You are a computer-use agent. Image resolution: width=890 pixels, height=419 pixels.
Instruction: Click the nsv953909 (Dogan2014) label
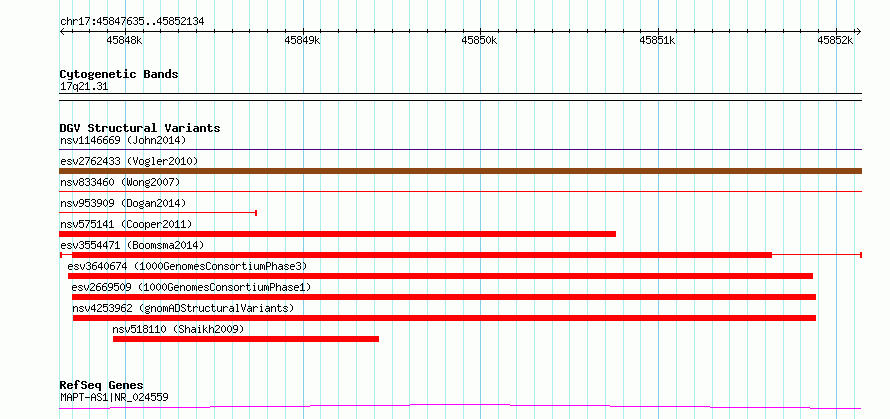point(123,203)
